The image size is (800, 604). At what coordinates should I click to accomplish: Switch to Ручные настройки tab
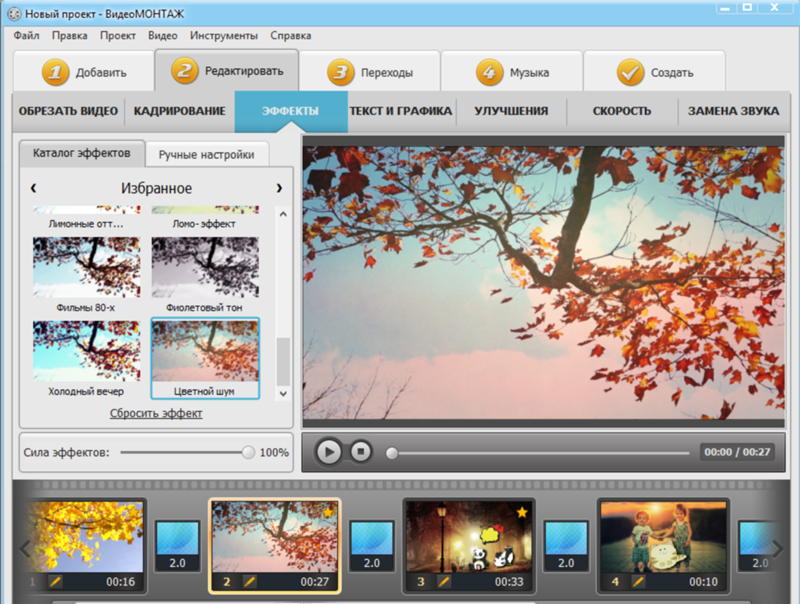(207, 155)
